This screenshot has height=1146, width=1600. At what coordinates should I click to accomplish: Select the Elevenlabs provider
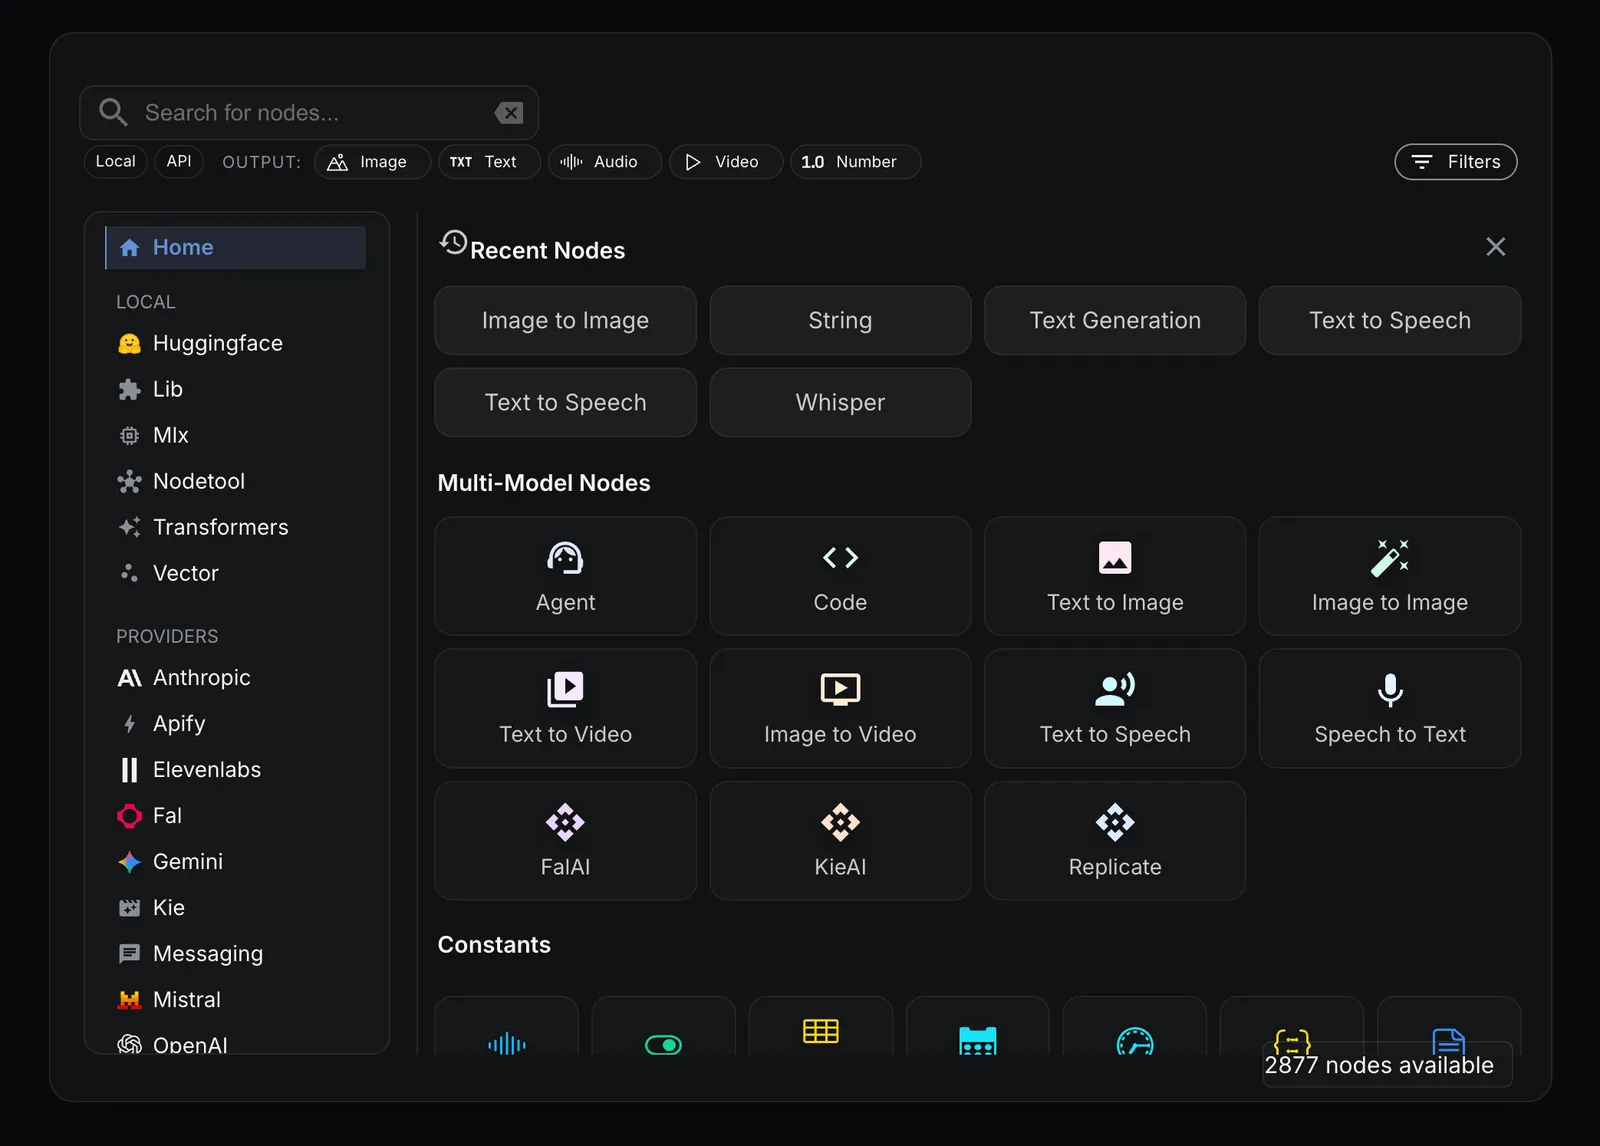(236, 769)
